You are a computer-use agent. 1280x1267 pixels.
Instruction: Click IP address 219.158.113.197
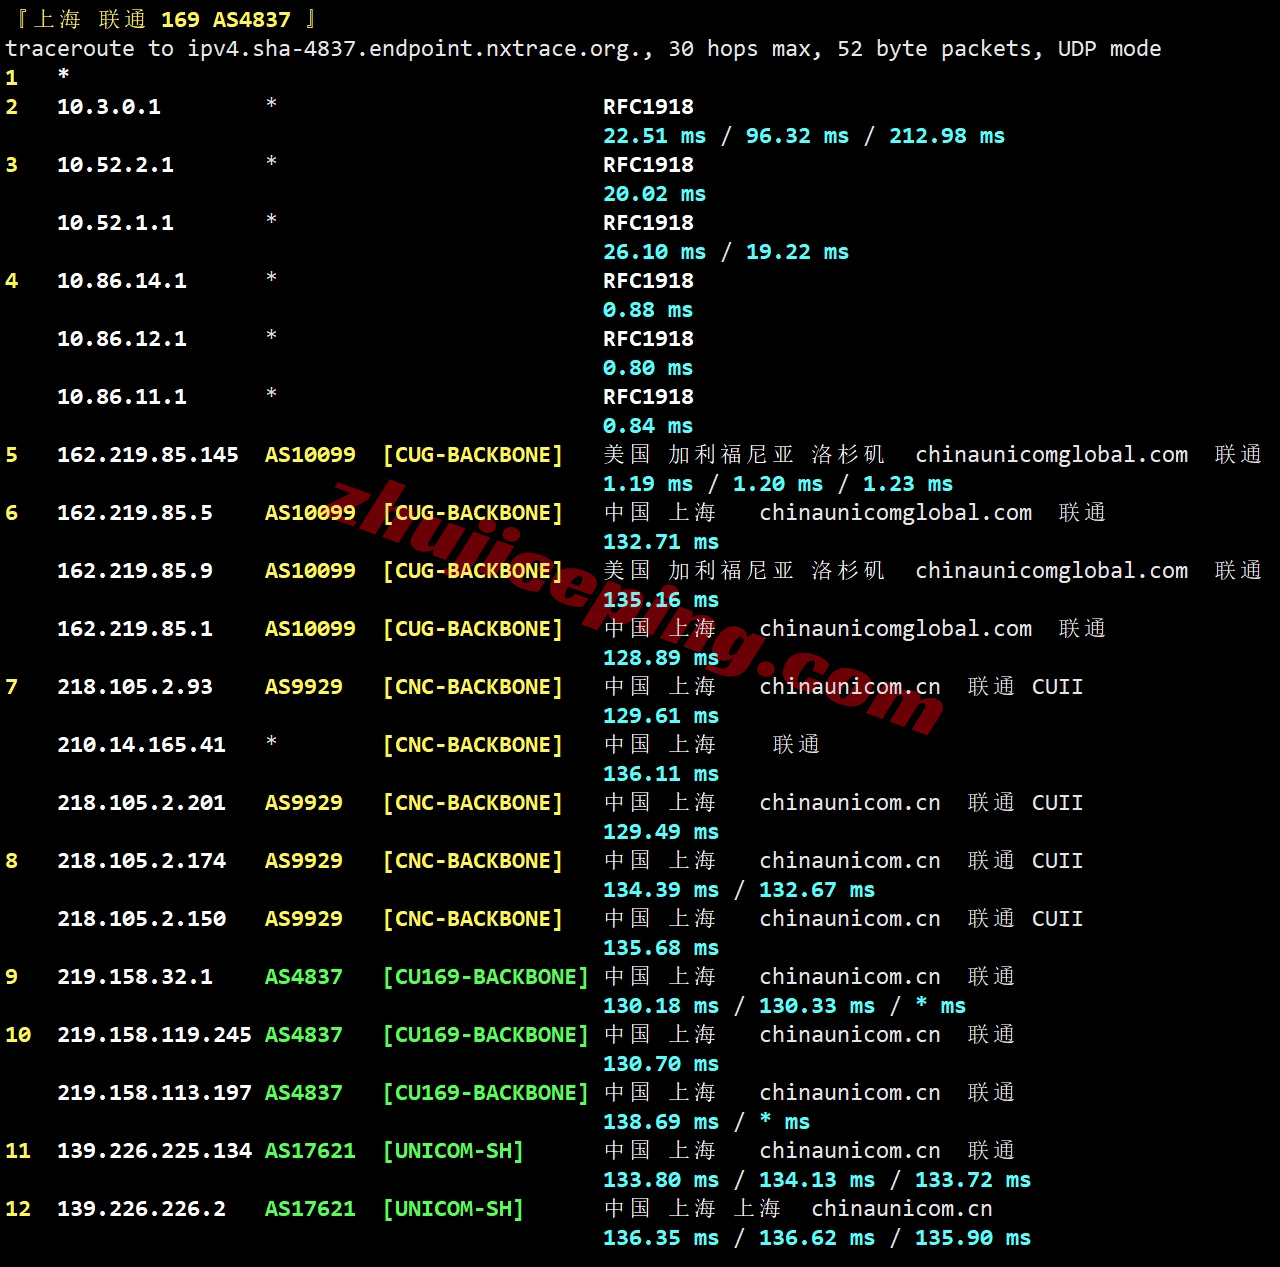coord(154,1093)
